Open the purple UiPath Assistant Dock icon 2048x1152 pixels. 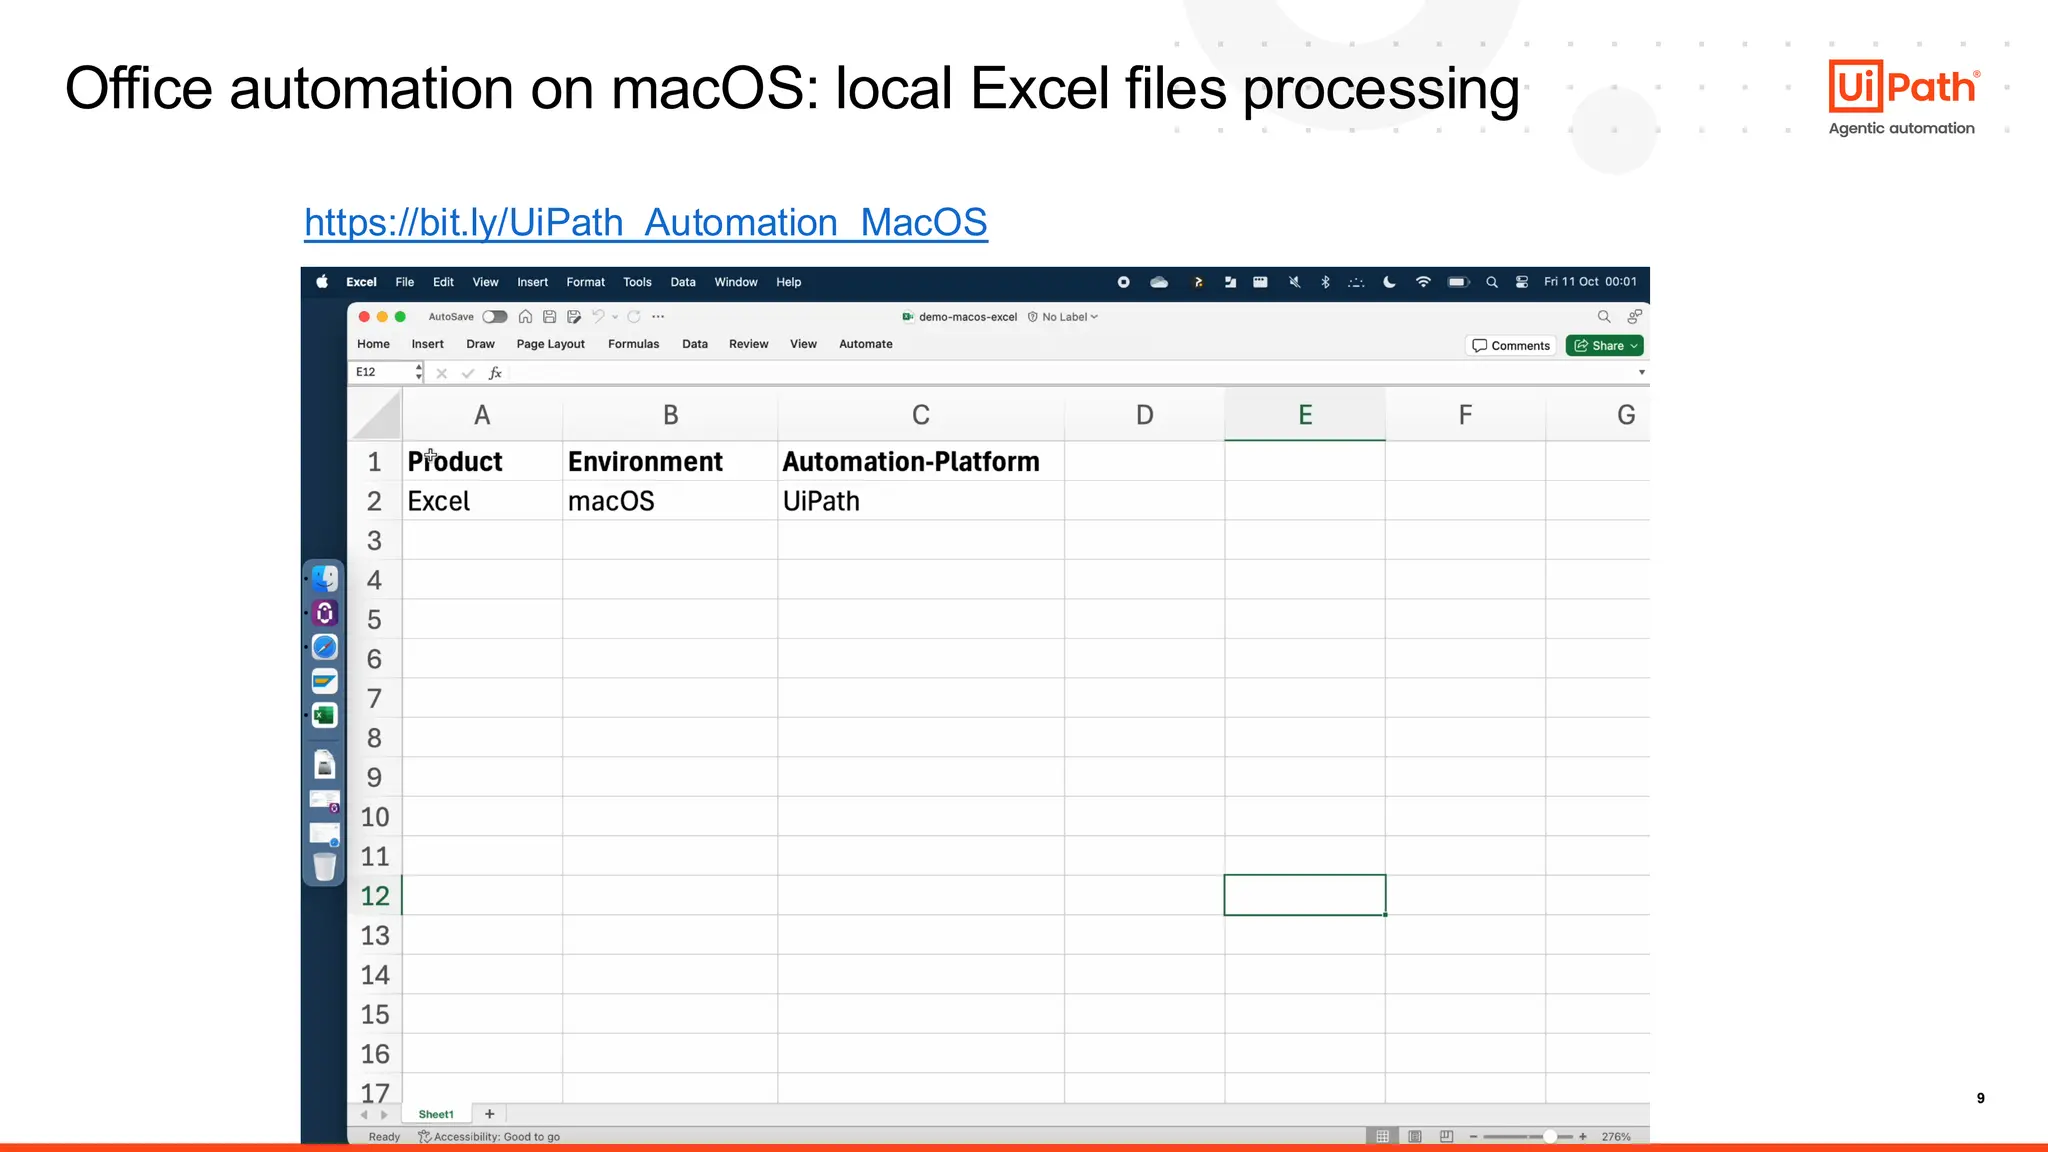pyautogui.click(x=324, y=613)
